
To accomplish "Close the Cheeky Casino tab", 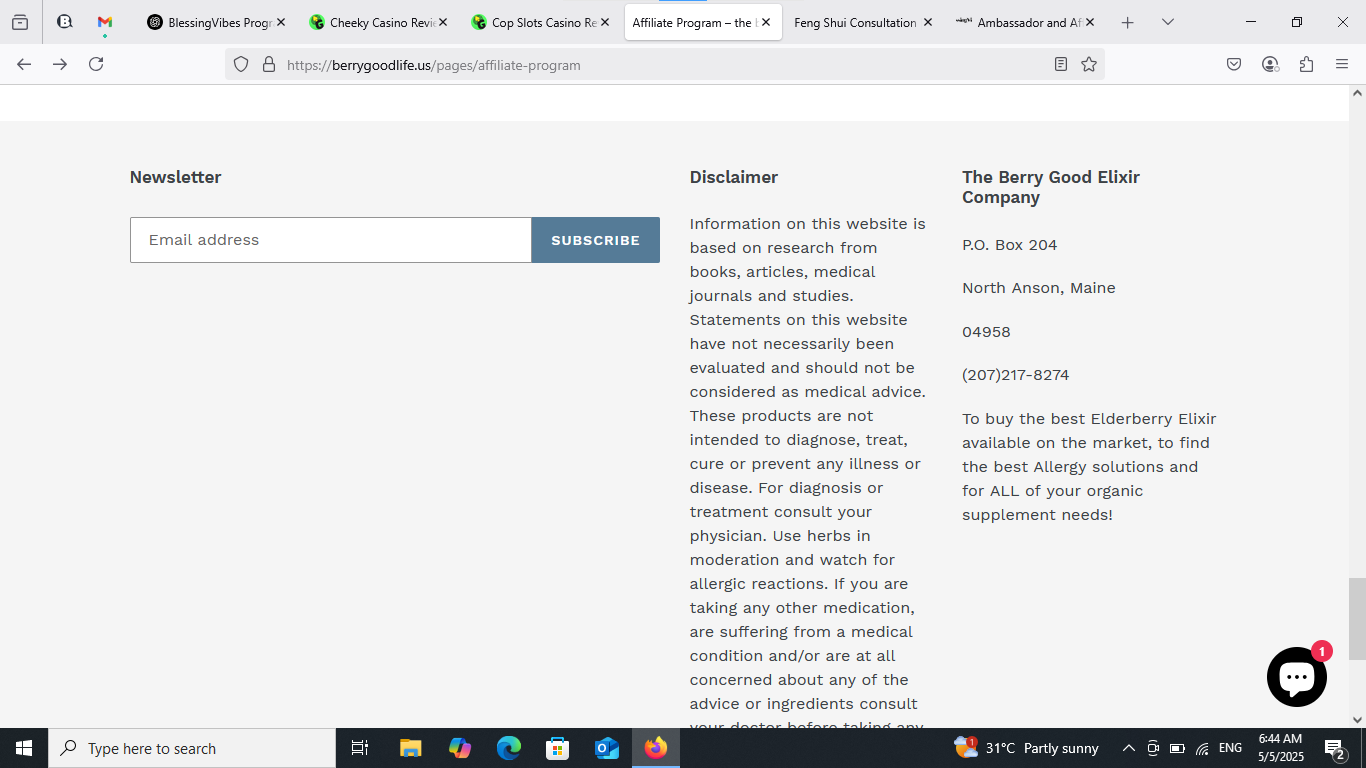I will (443, 22).
